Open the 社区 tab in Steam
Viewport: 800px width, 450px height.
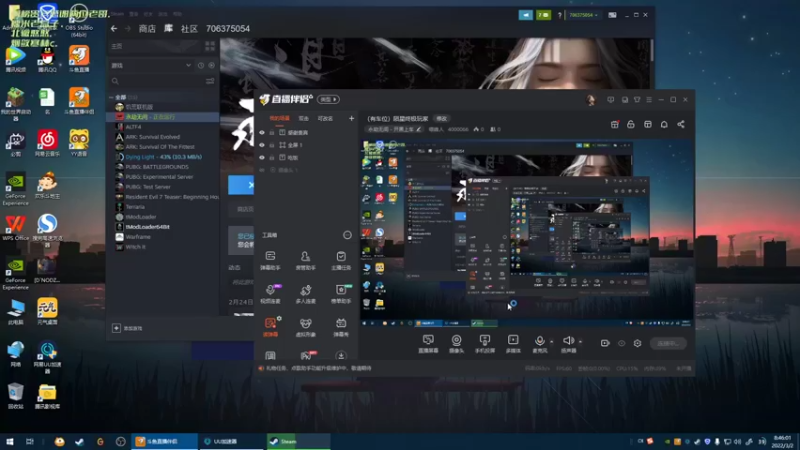tap(189, 29)
